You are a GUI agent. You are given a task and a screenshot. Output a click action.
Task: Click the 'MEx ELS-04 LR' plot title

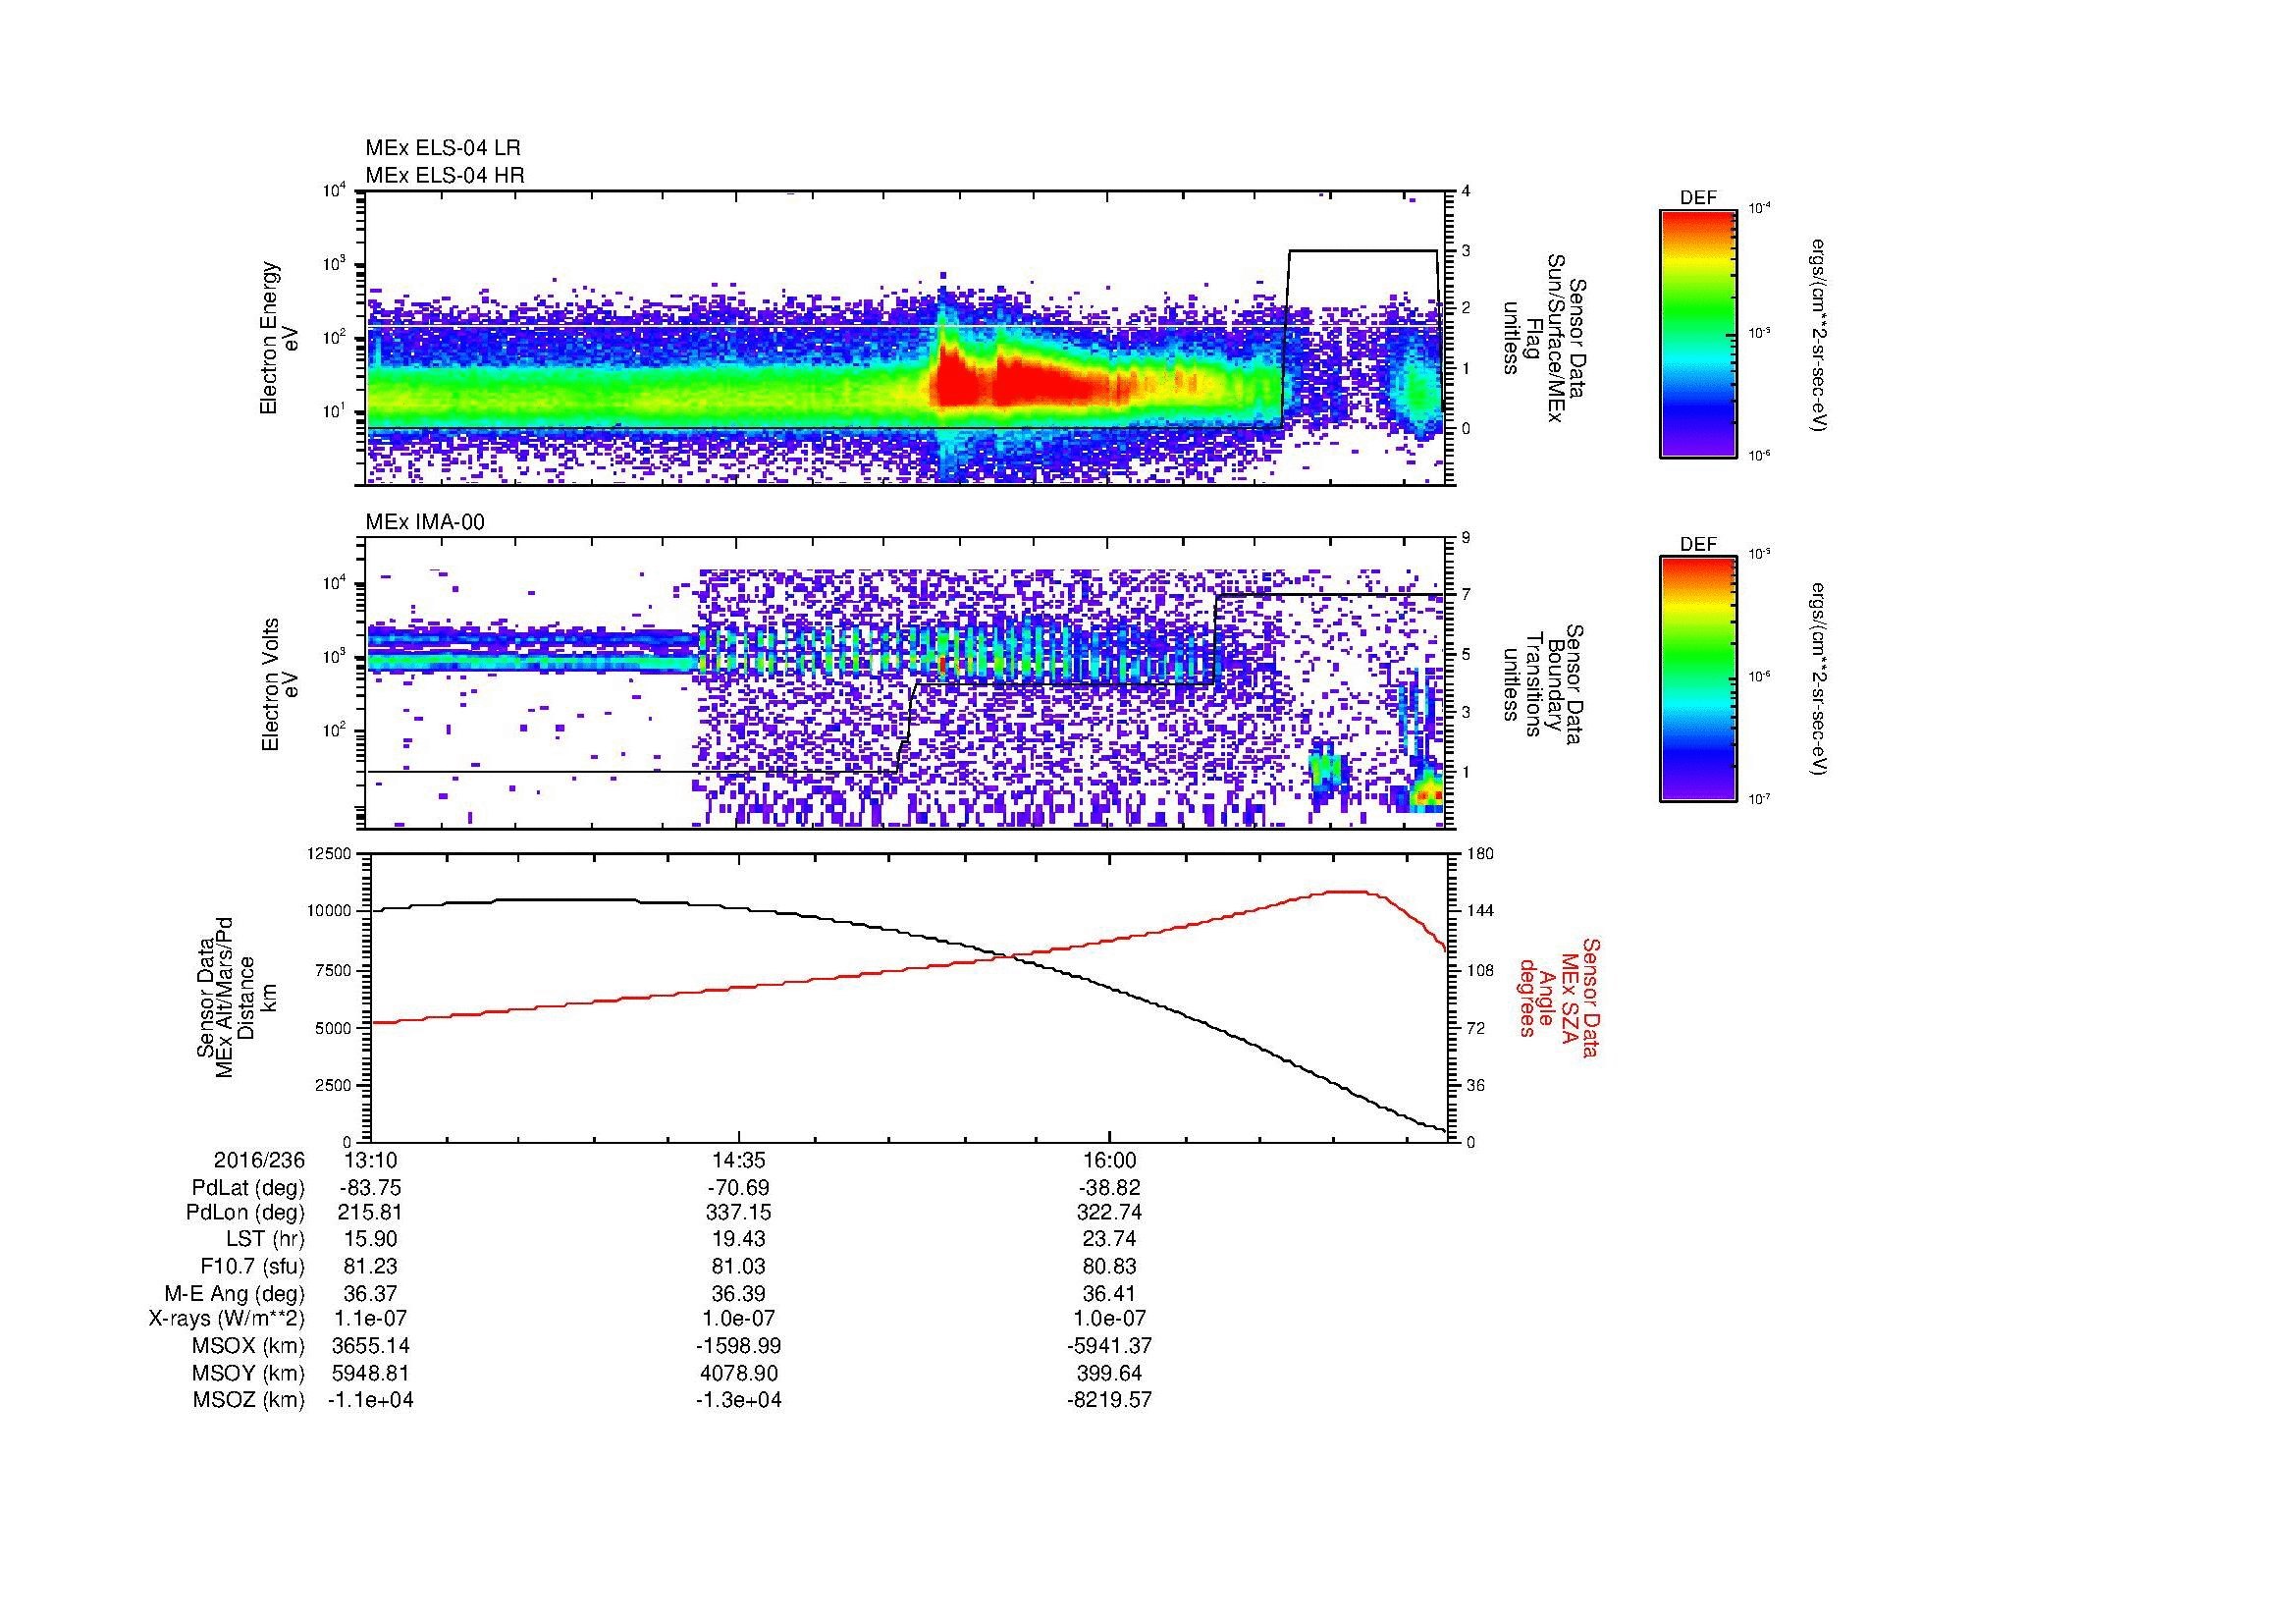443,148
